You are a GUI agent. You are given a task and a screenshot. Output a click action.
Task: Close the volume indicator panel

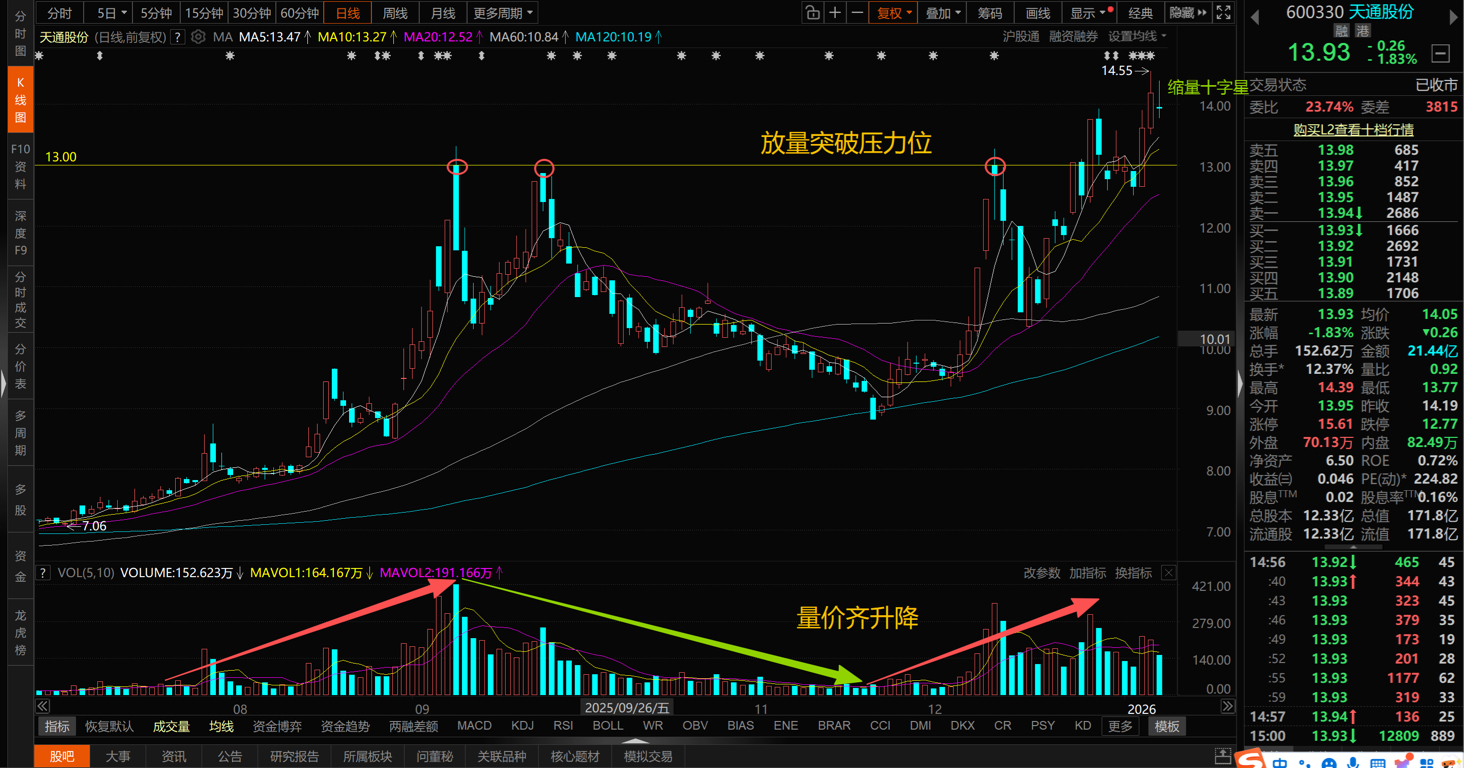tap(1168, 573)
